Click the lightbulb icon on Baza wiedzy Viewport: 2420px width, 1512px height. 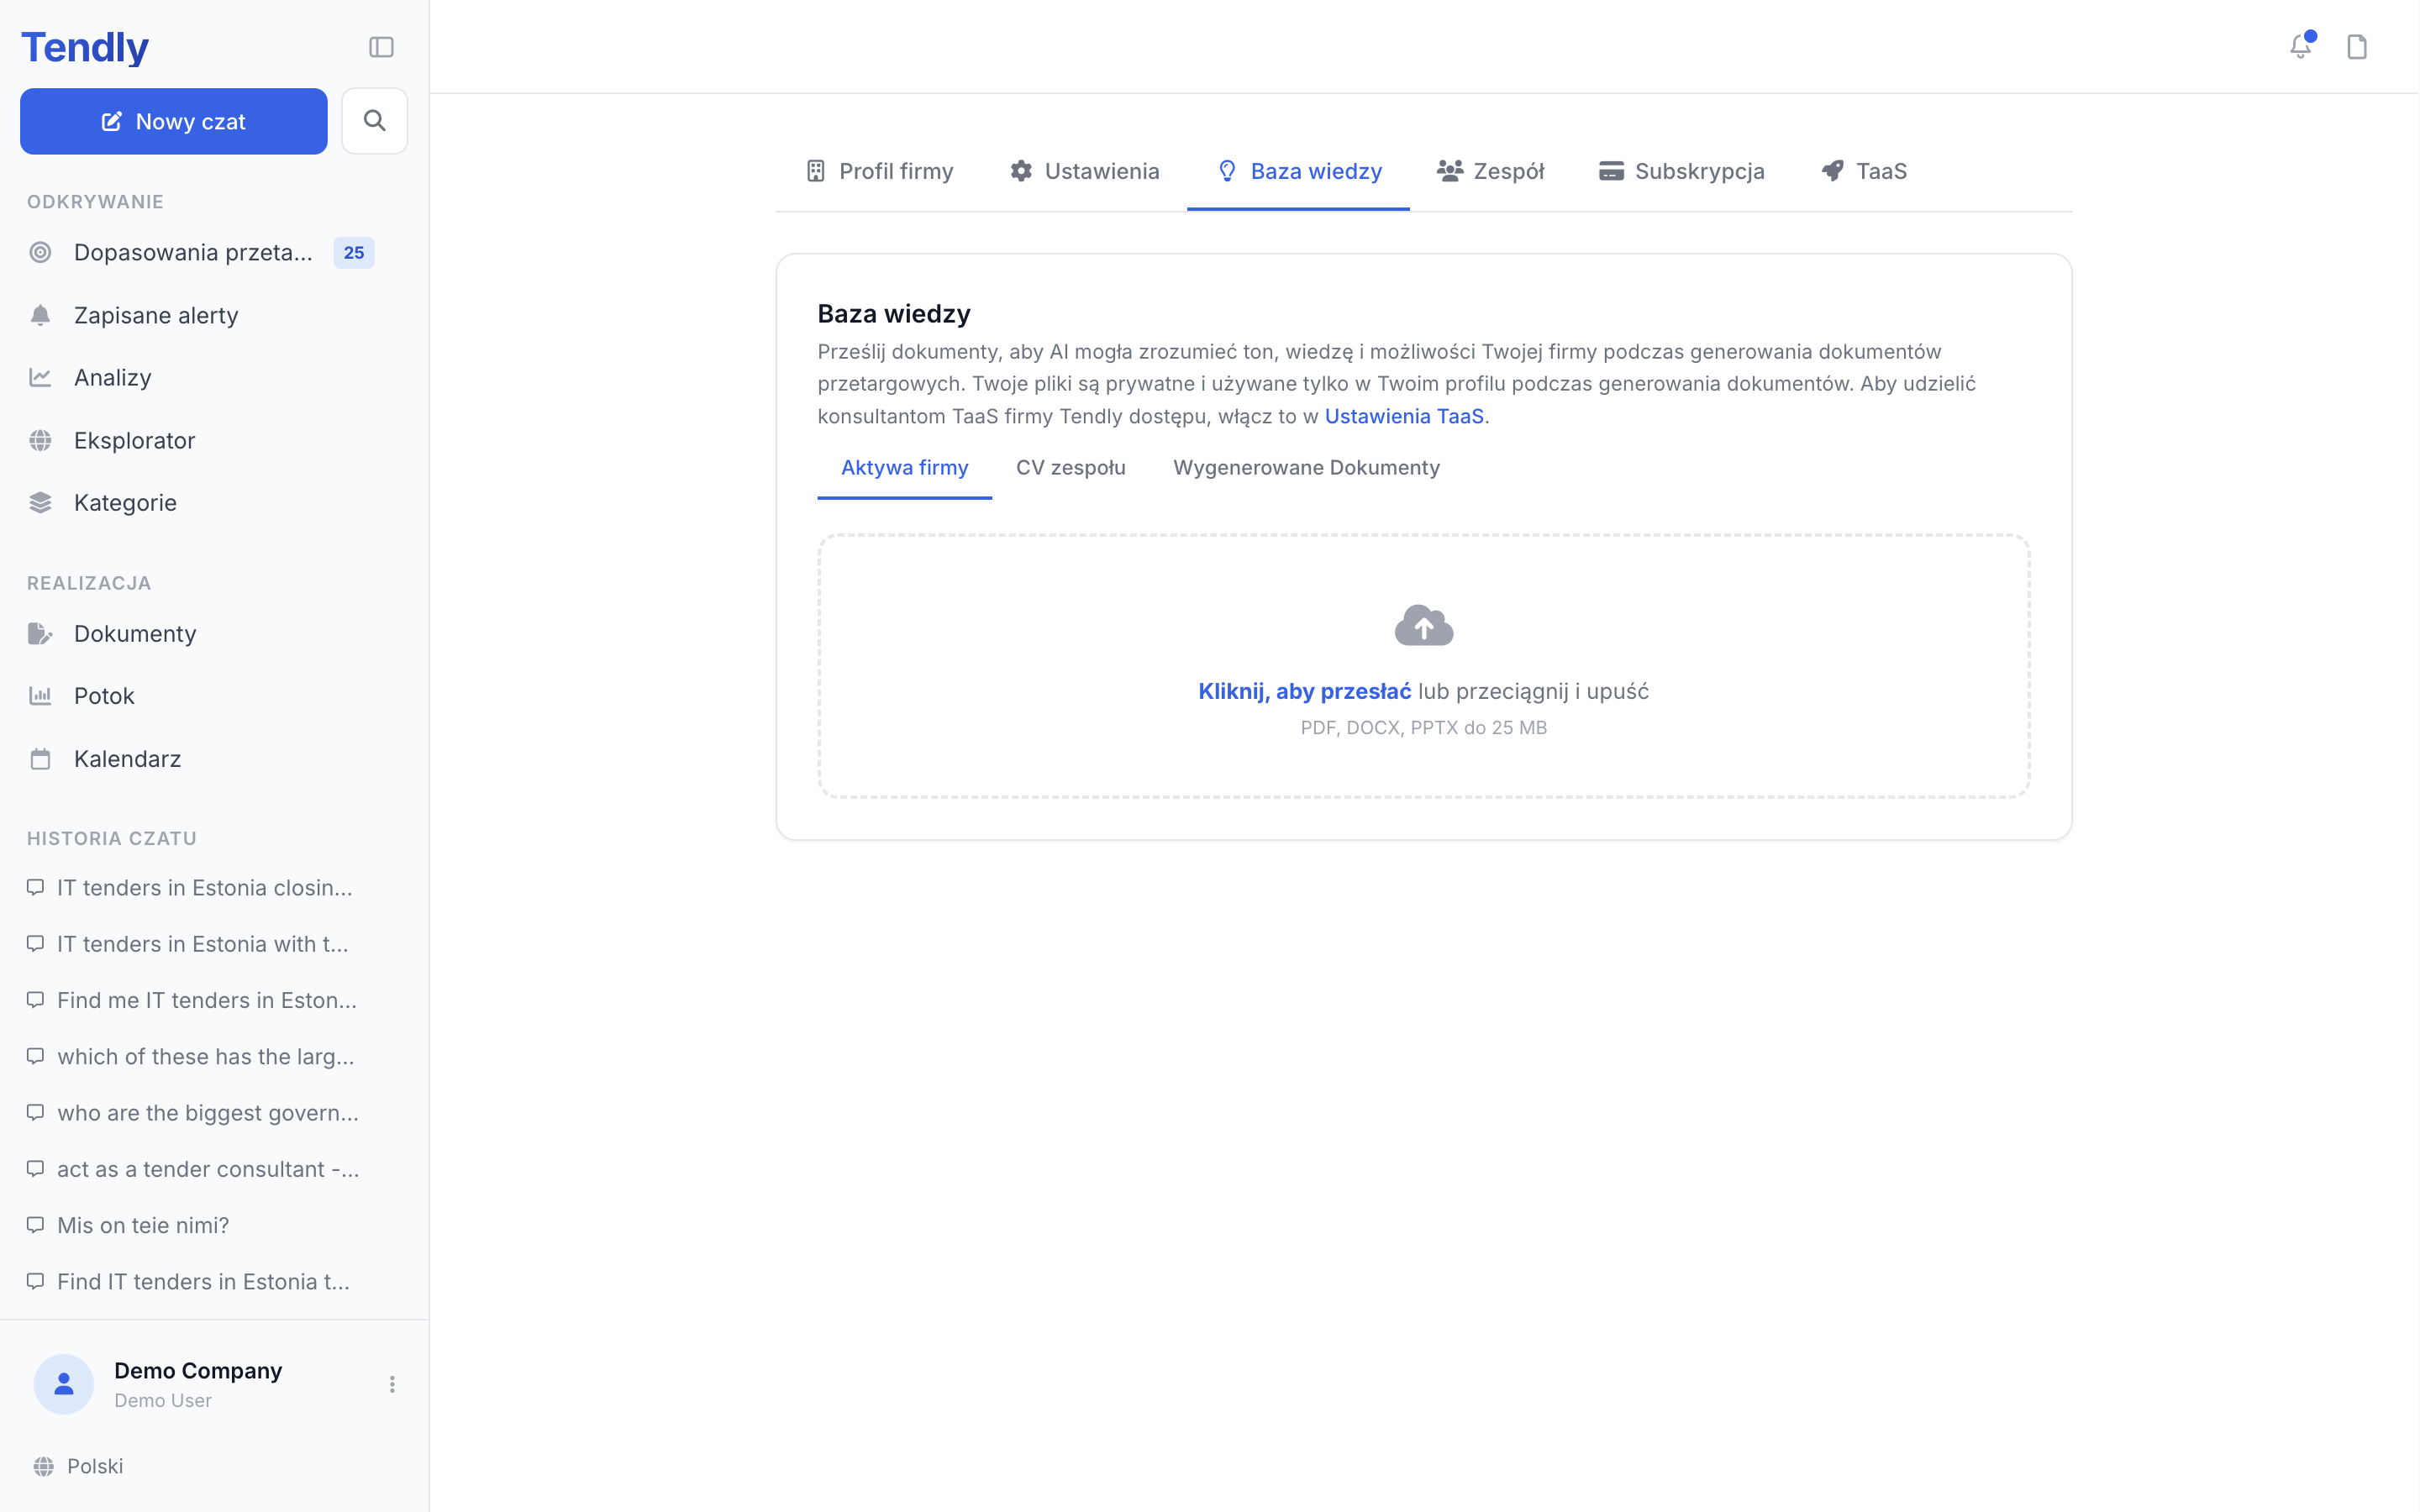pos(1227,171)
